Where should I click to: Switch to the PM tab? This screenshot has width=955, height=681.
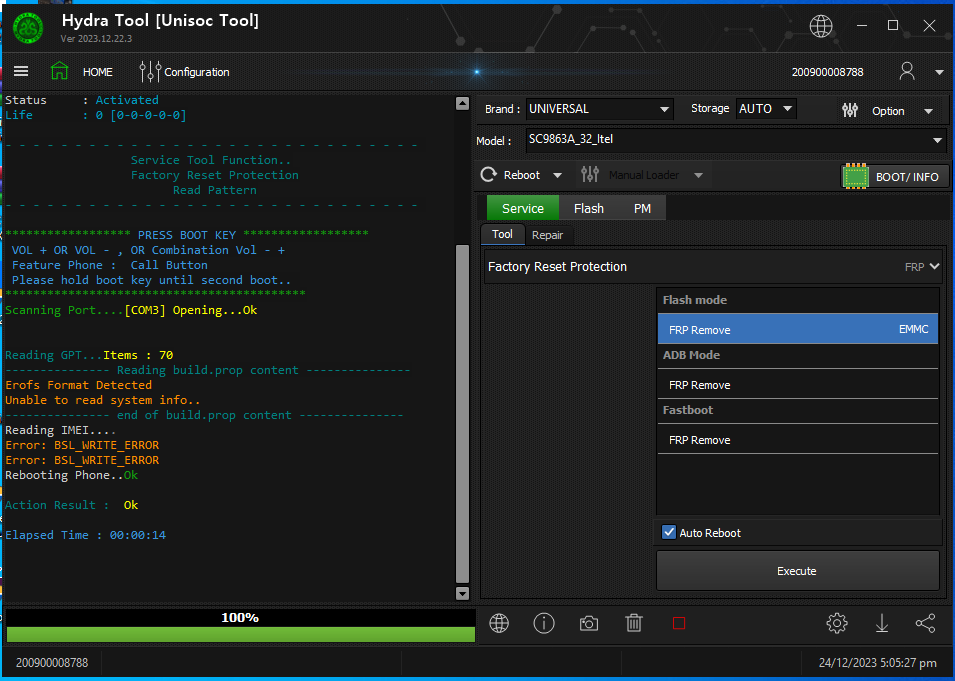click(x=642, y=208)
